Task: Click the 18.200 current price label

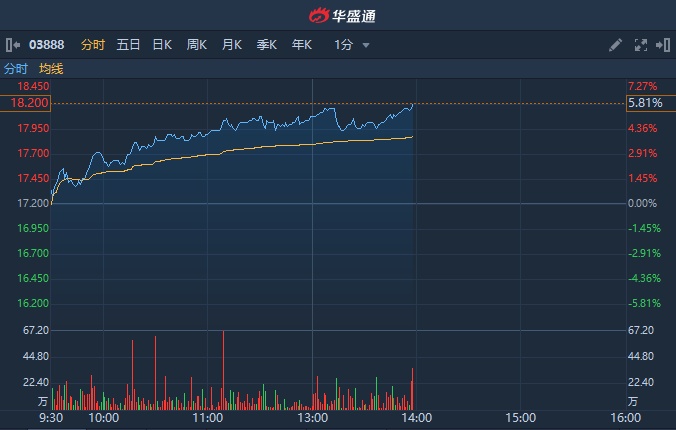Action: point(29,103)
